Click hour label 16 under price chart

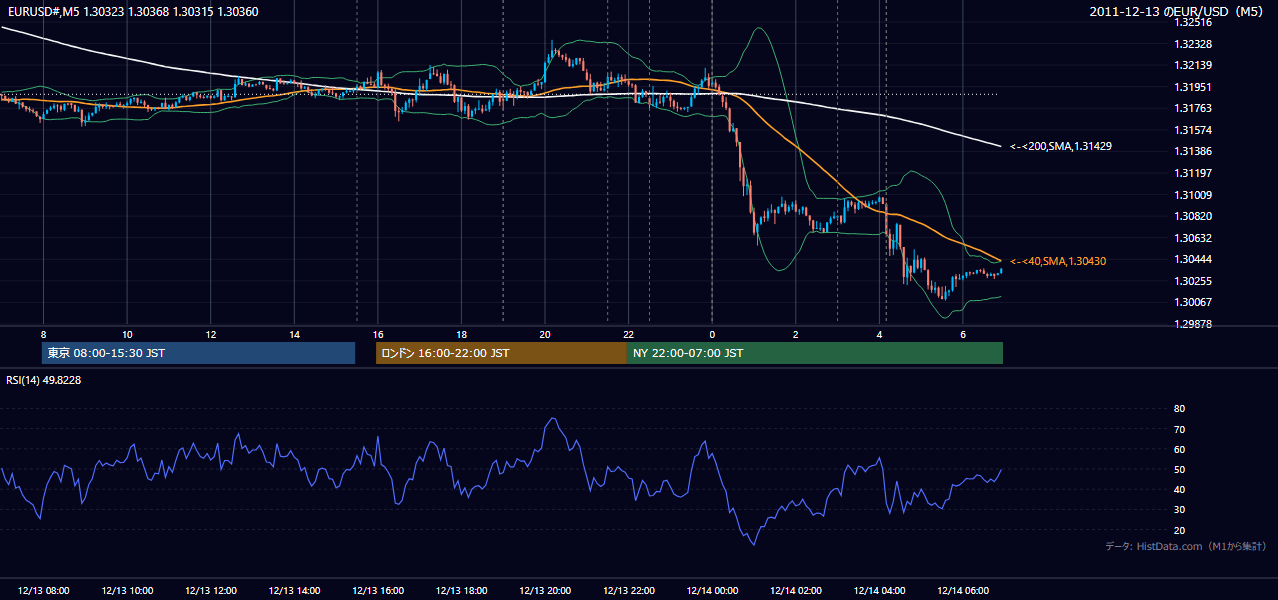tap(378, 334)
